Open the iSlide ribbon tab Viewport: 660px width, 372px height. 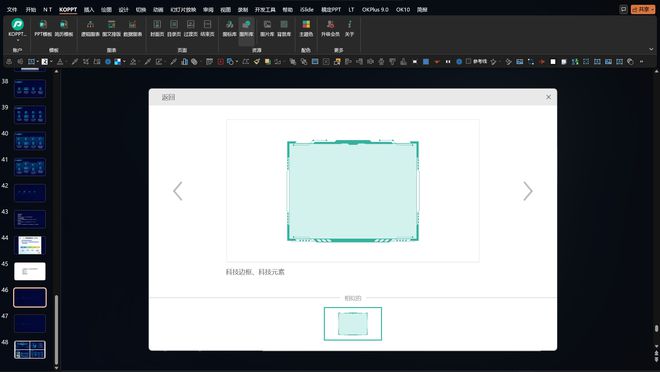[x=306, y=9]
